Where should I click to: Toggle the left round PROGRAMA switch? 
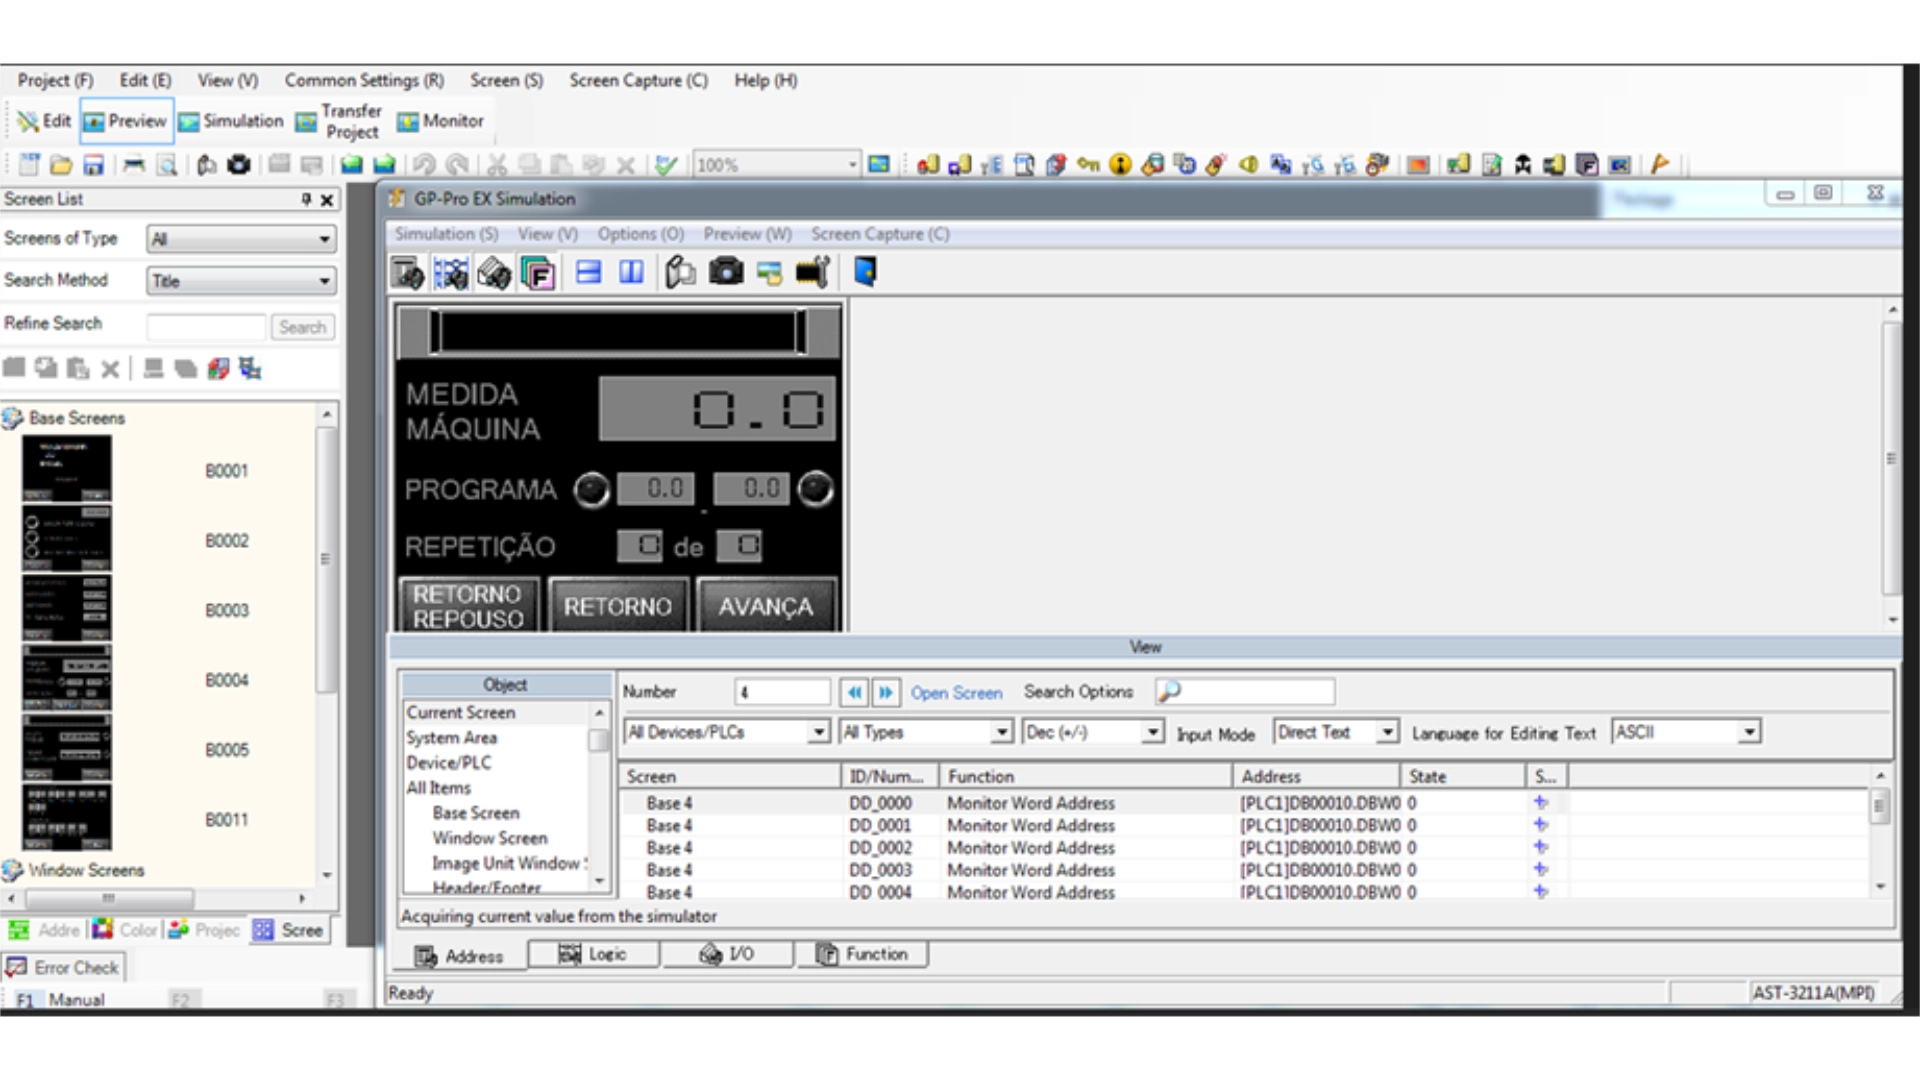pyautogui.click(x=591, y=490)
